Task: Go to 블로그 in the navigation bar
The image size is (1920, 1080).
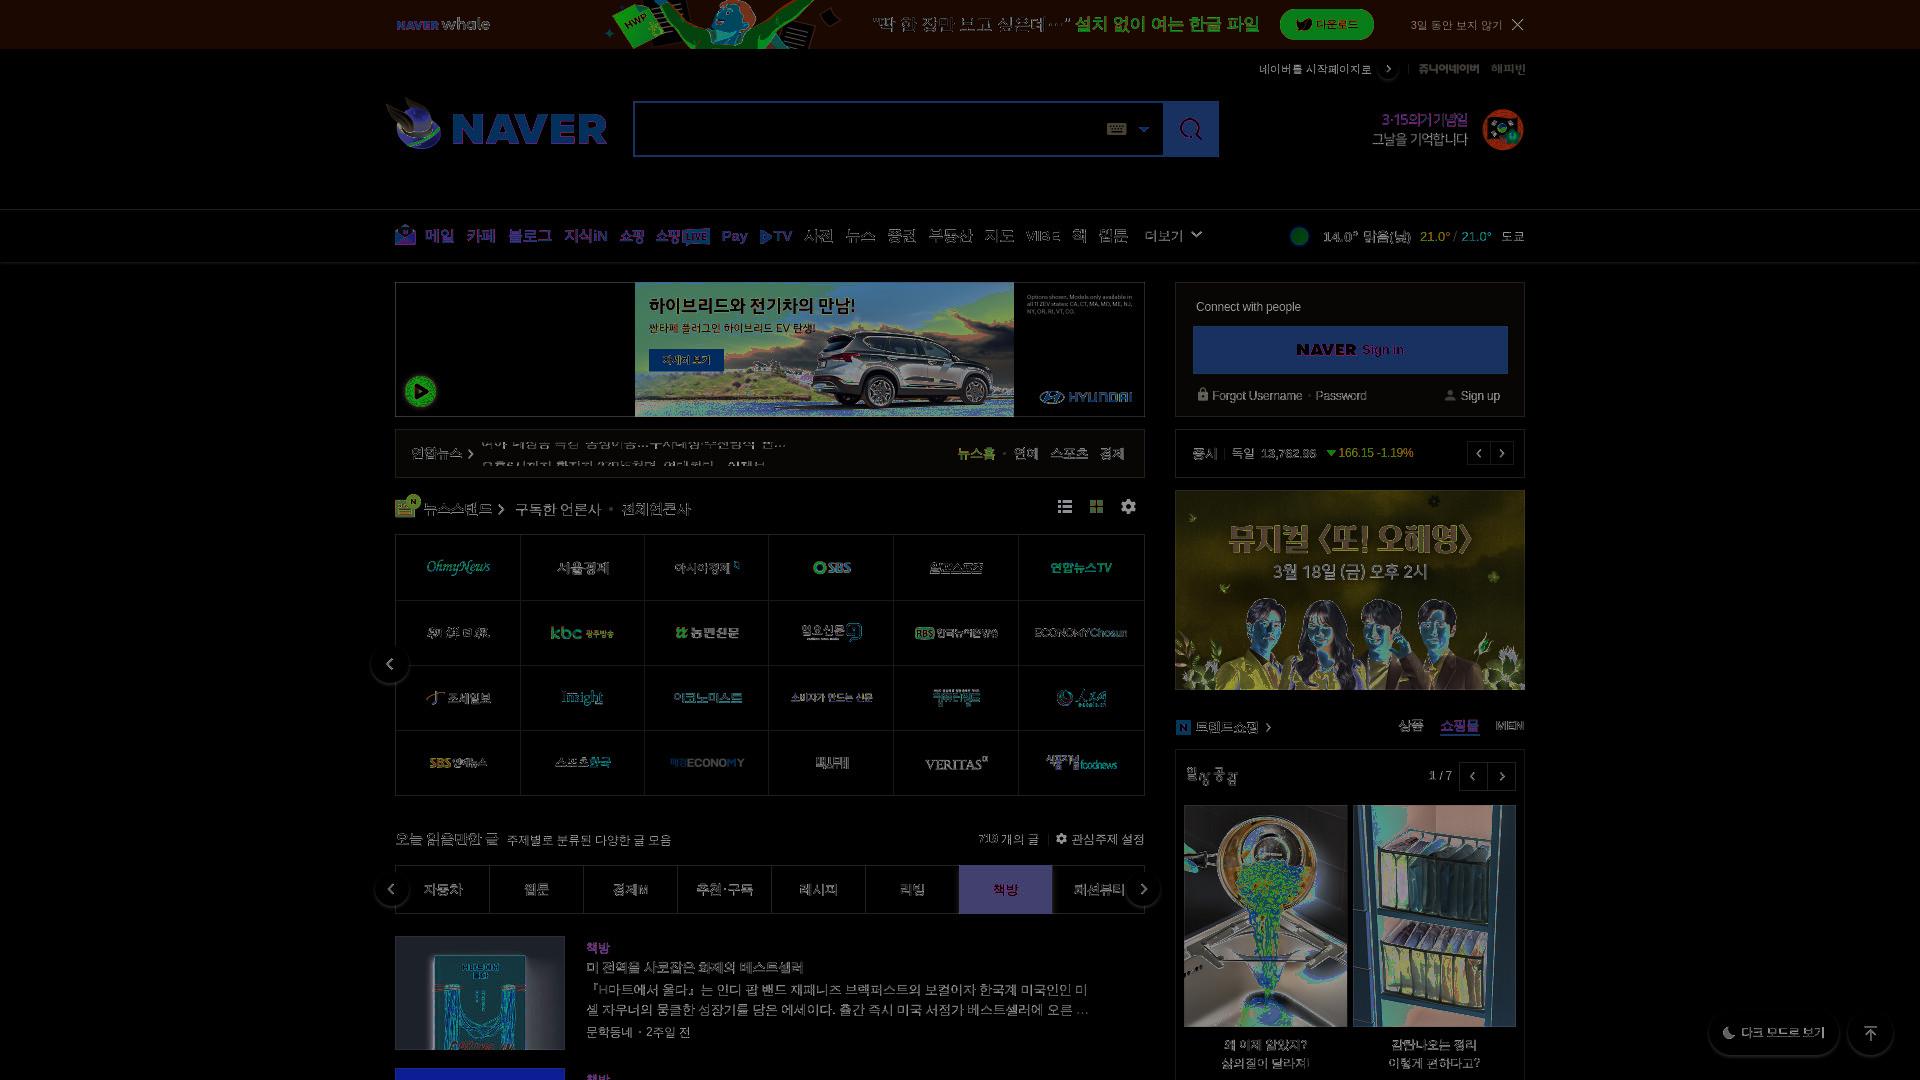Action: coord(530,236)
